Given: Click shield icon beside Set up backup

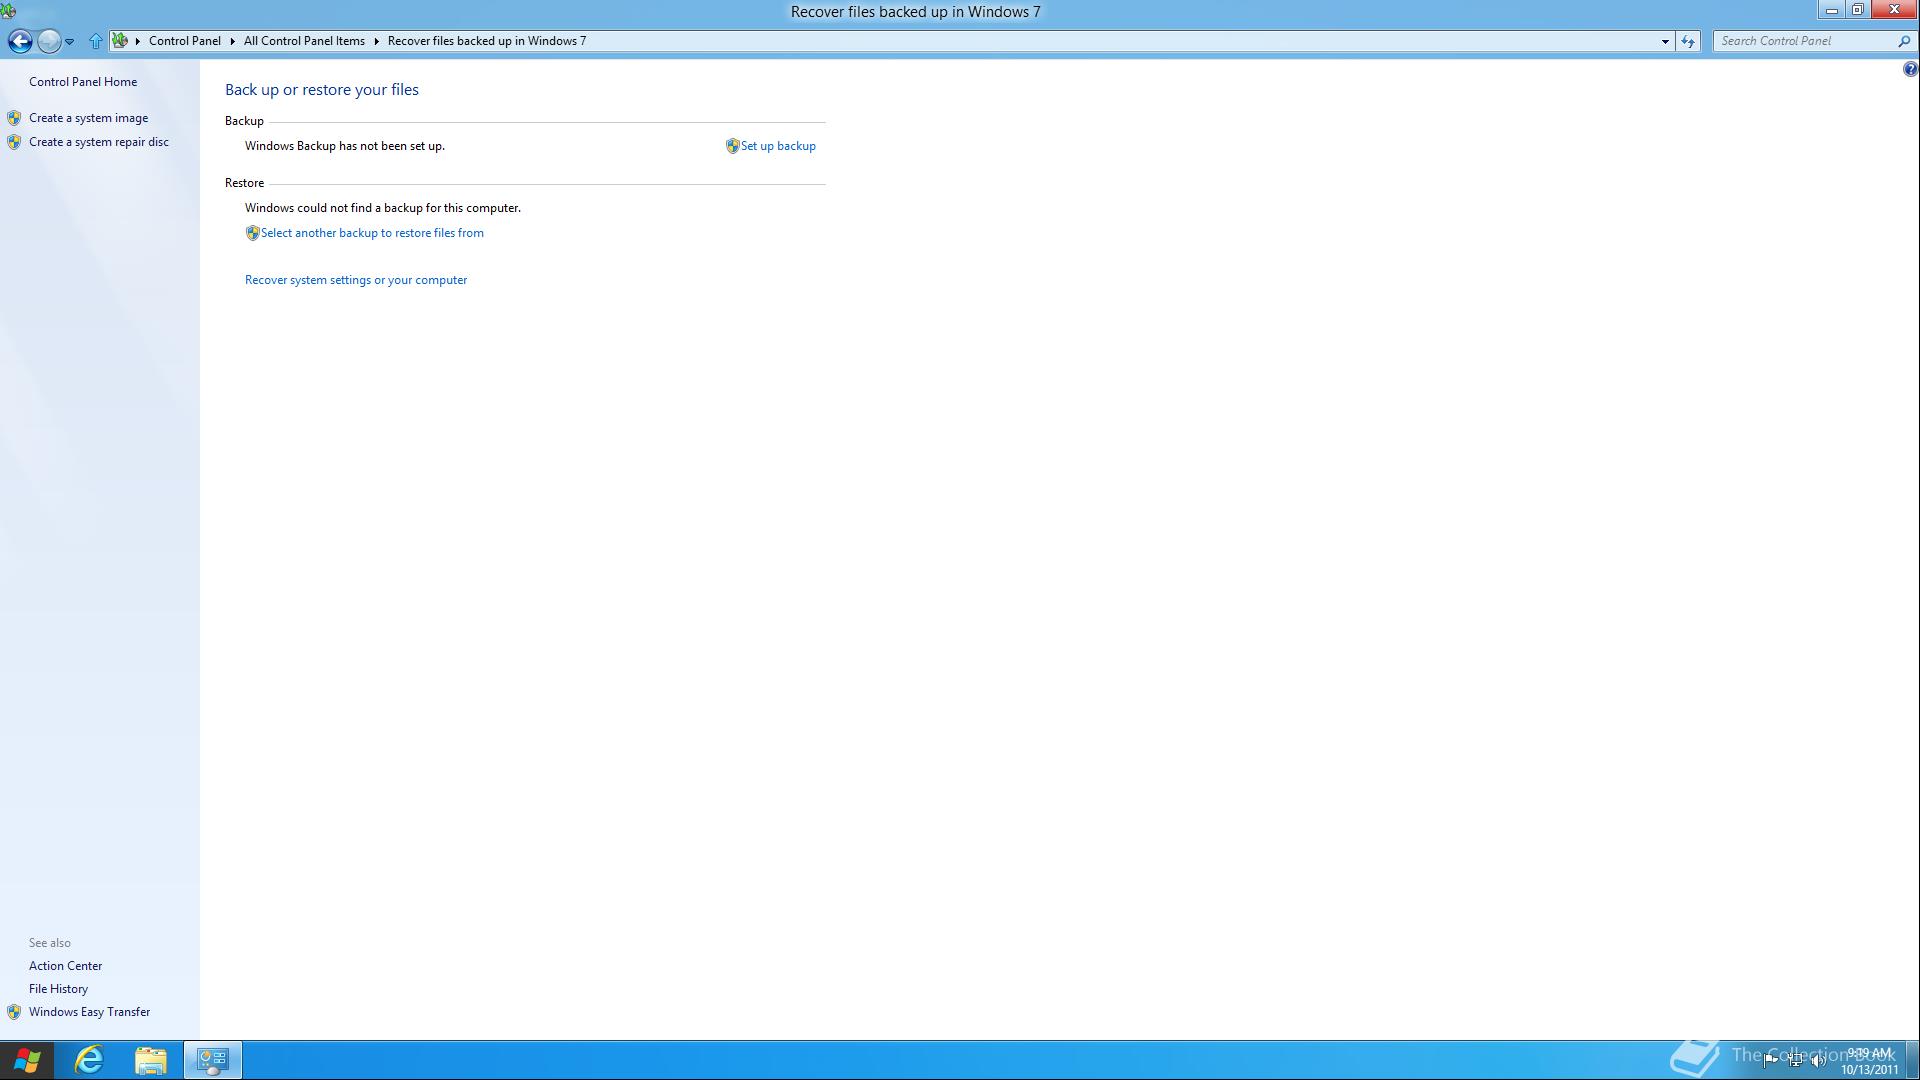Looking at the screenshot, I should pos(732,146).
